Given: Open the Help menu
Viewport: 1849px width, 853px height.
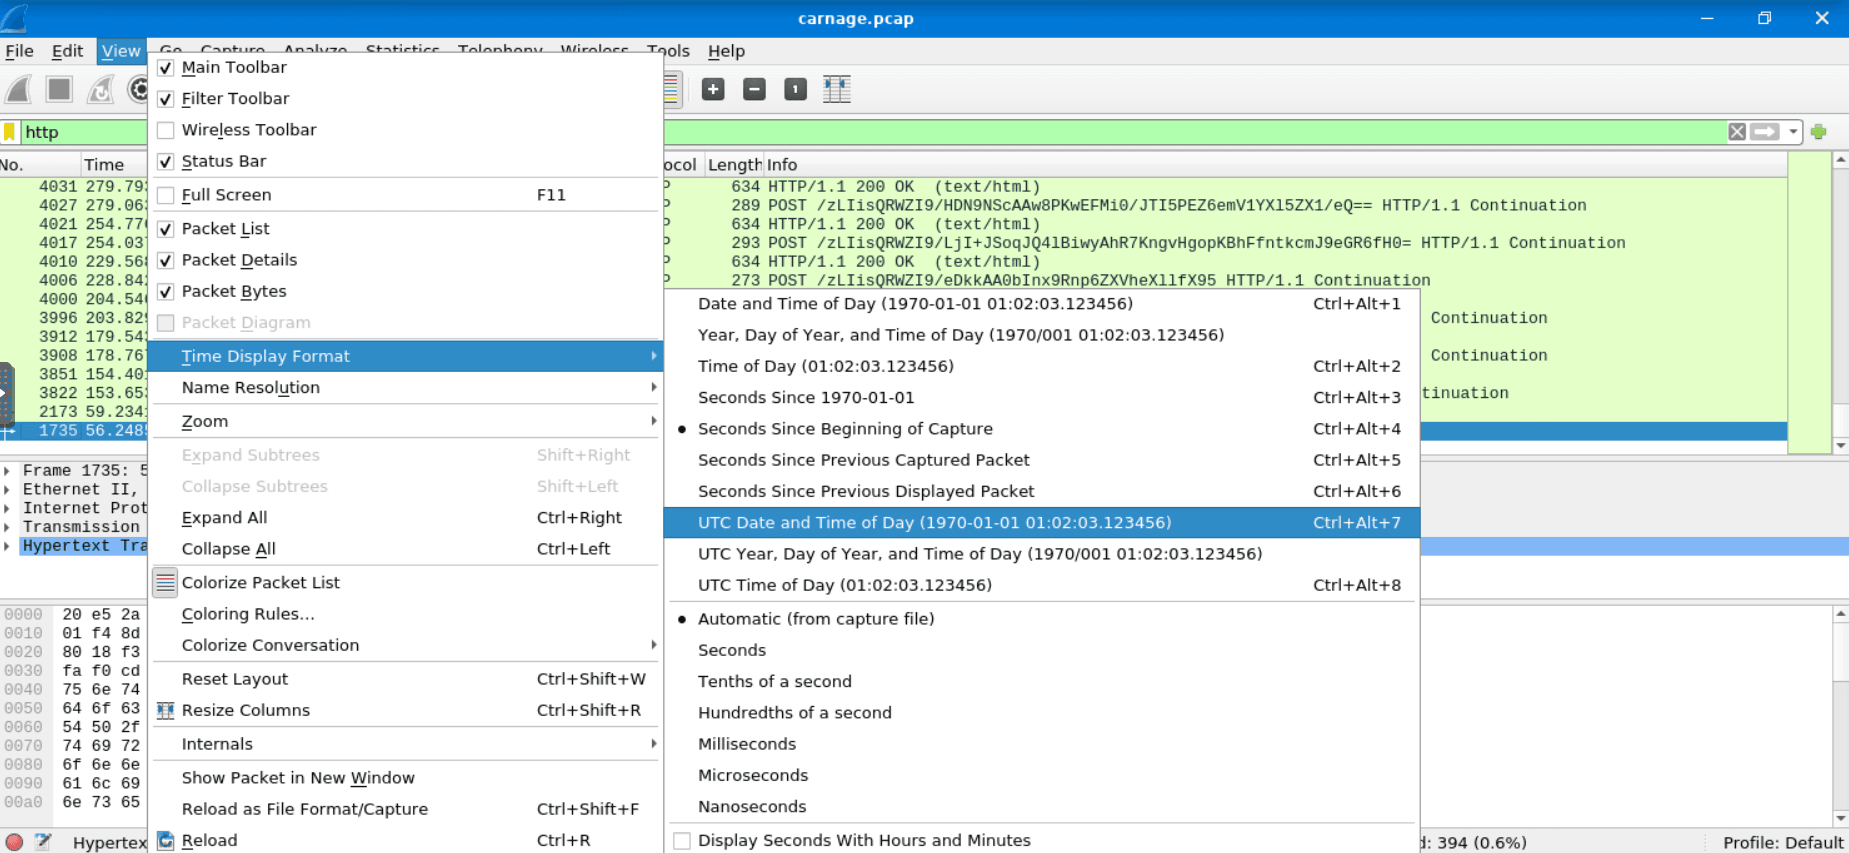Looking at the screenshot, I should point(726,51).
